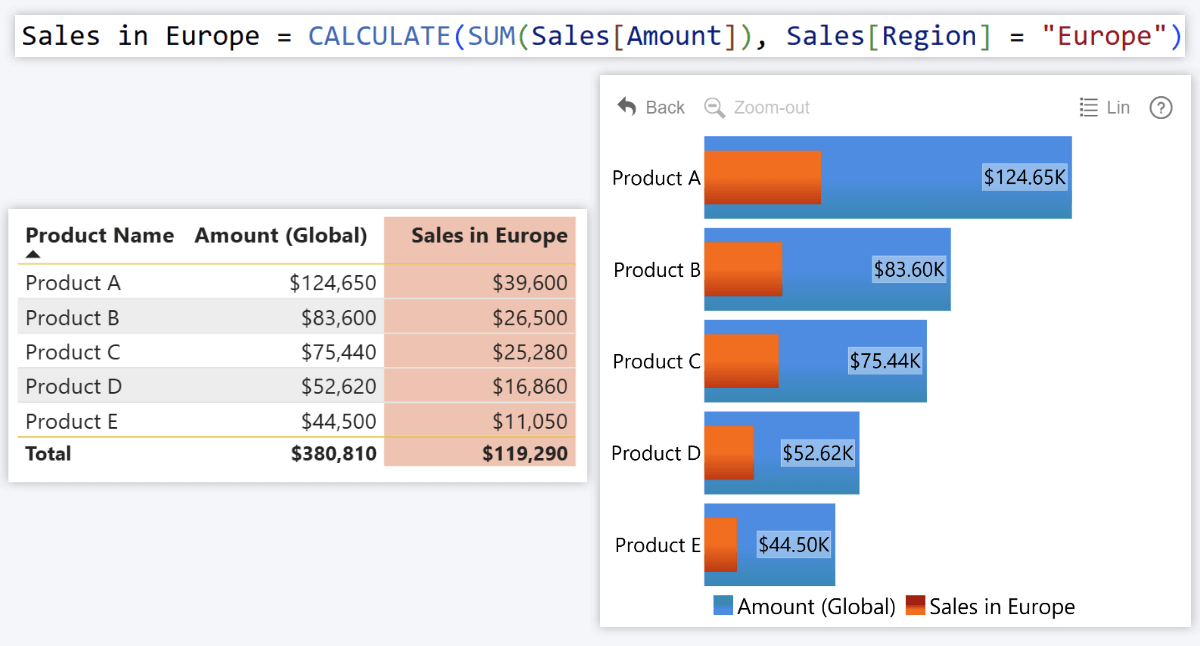Select the Product A table row name
This screenshot has width=1200, height=646.
pos(73,283)
